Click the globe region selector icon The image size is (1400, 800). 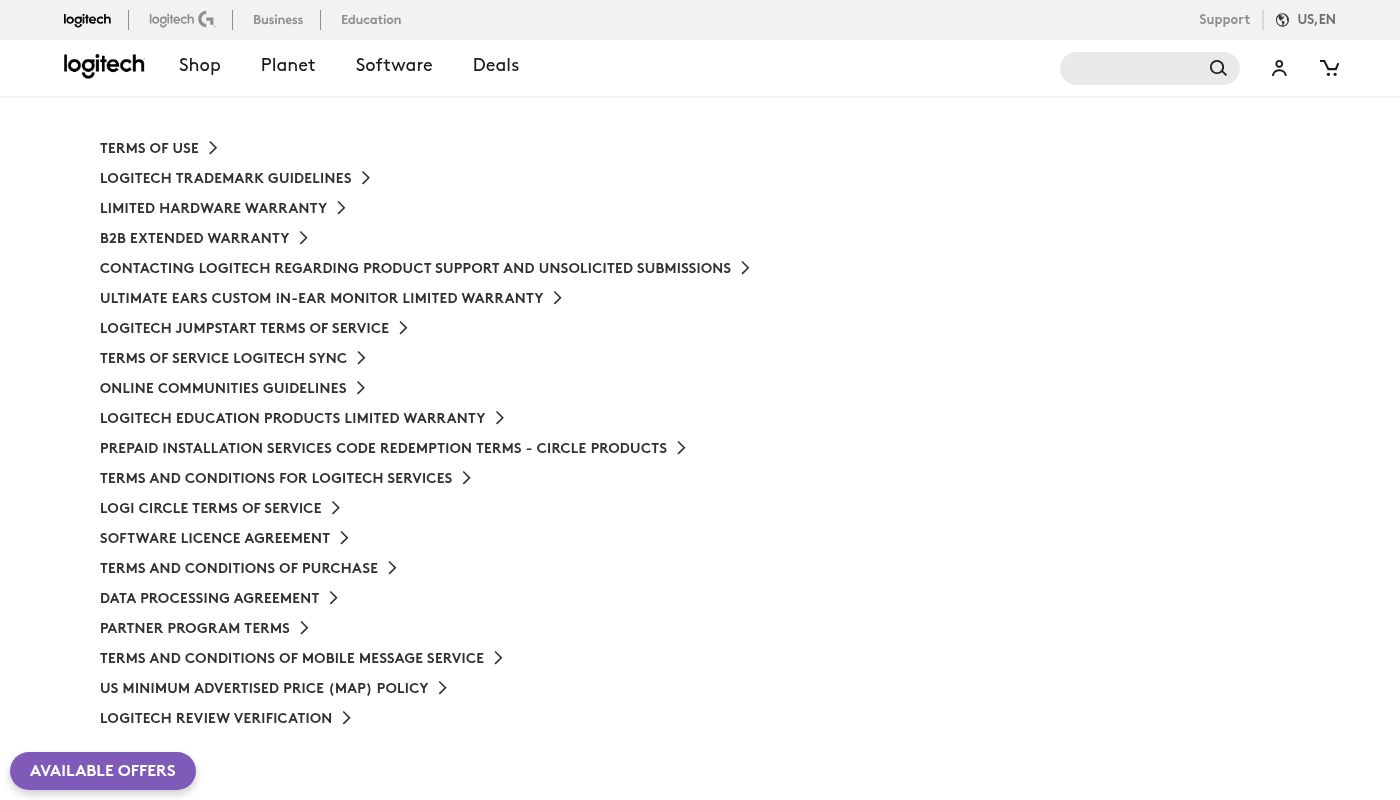point(1282,20)
